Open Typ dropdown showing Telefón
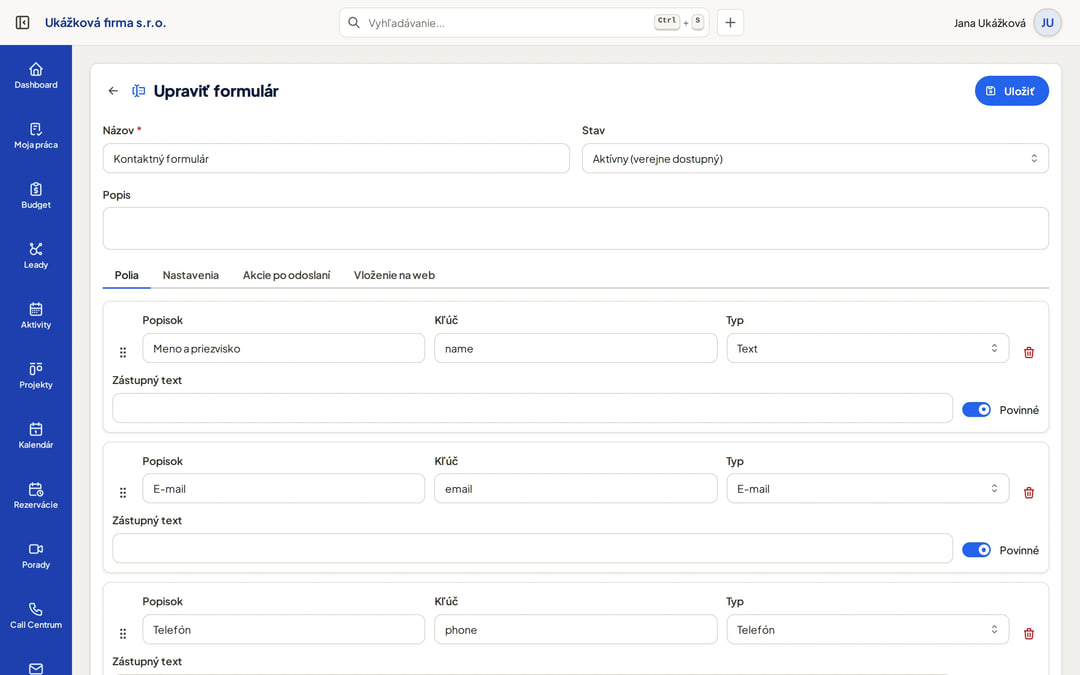The image size is (1080, 675). [x=867, y=630]
